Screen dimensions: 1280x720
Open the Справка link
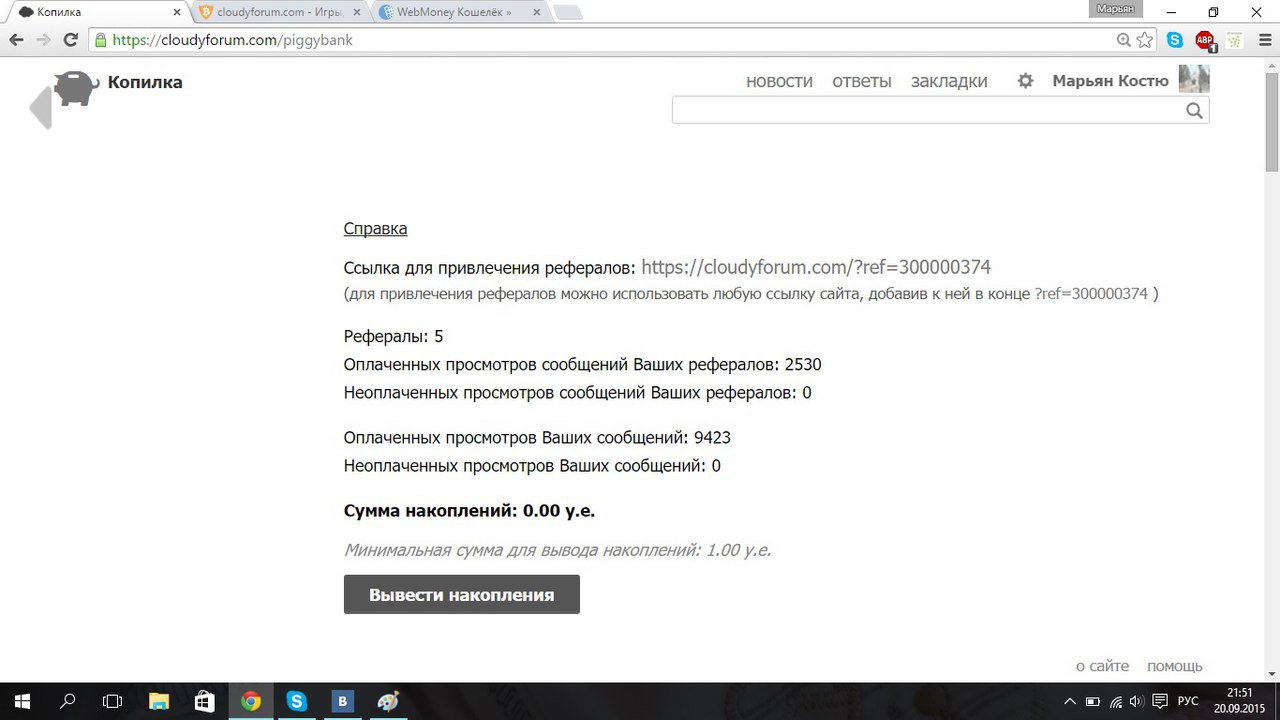tap(375, 229)
